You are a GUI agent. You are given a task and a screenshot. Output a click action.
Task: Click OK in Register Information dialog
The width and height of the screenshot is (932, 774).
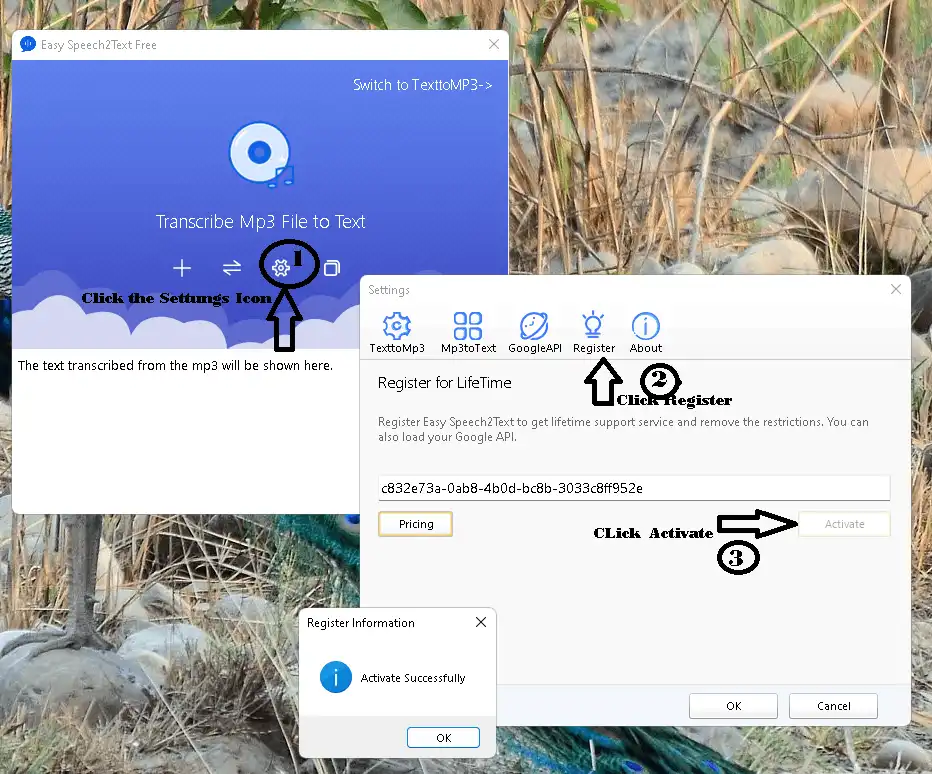443,738
